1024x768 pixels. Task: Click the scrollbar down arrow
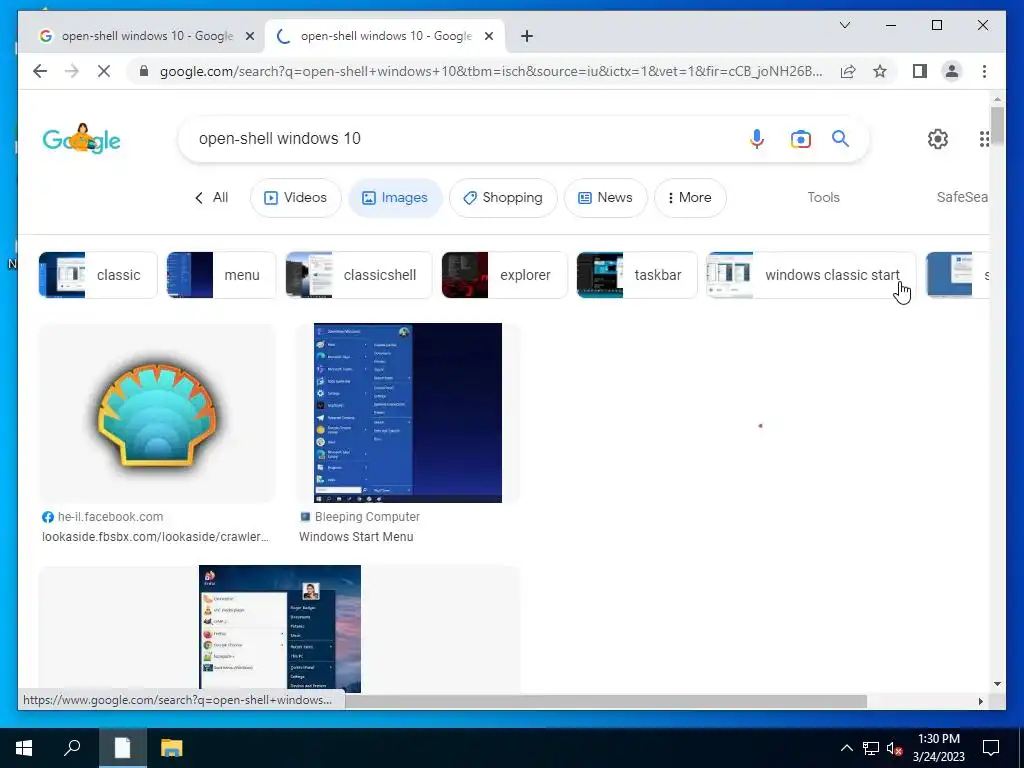[997, 684]
